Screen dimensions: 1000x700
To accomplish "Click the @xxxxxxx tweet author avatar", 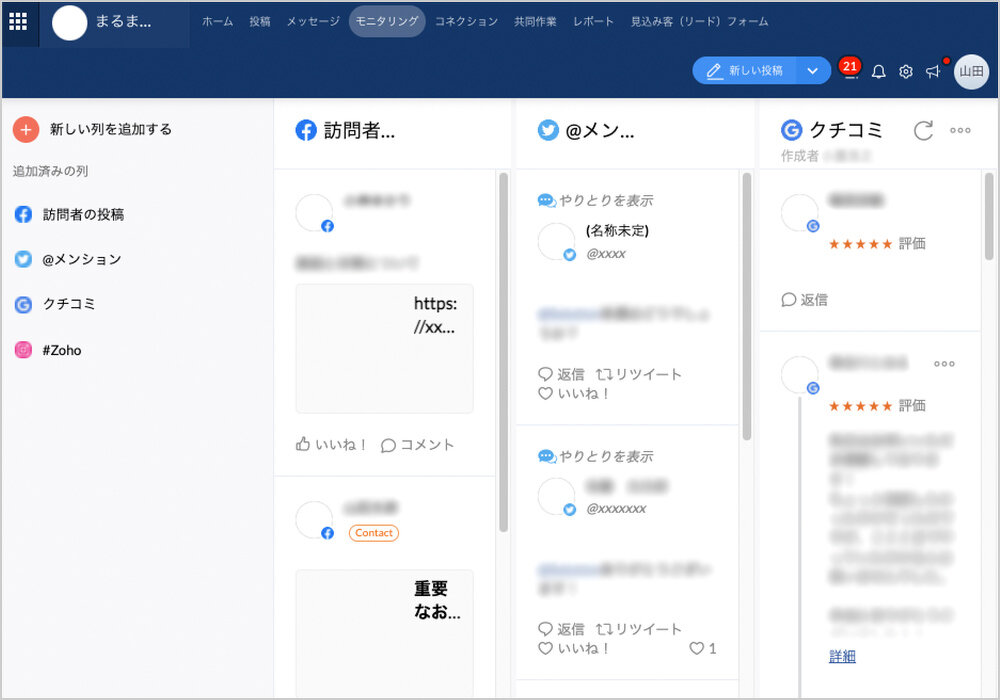I will coord(556,496).
